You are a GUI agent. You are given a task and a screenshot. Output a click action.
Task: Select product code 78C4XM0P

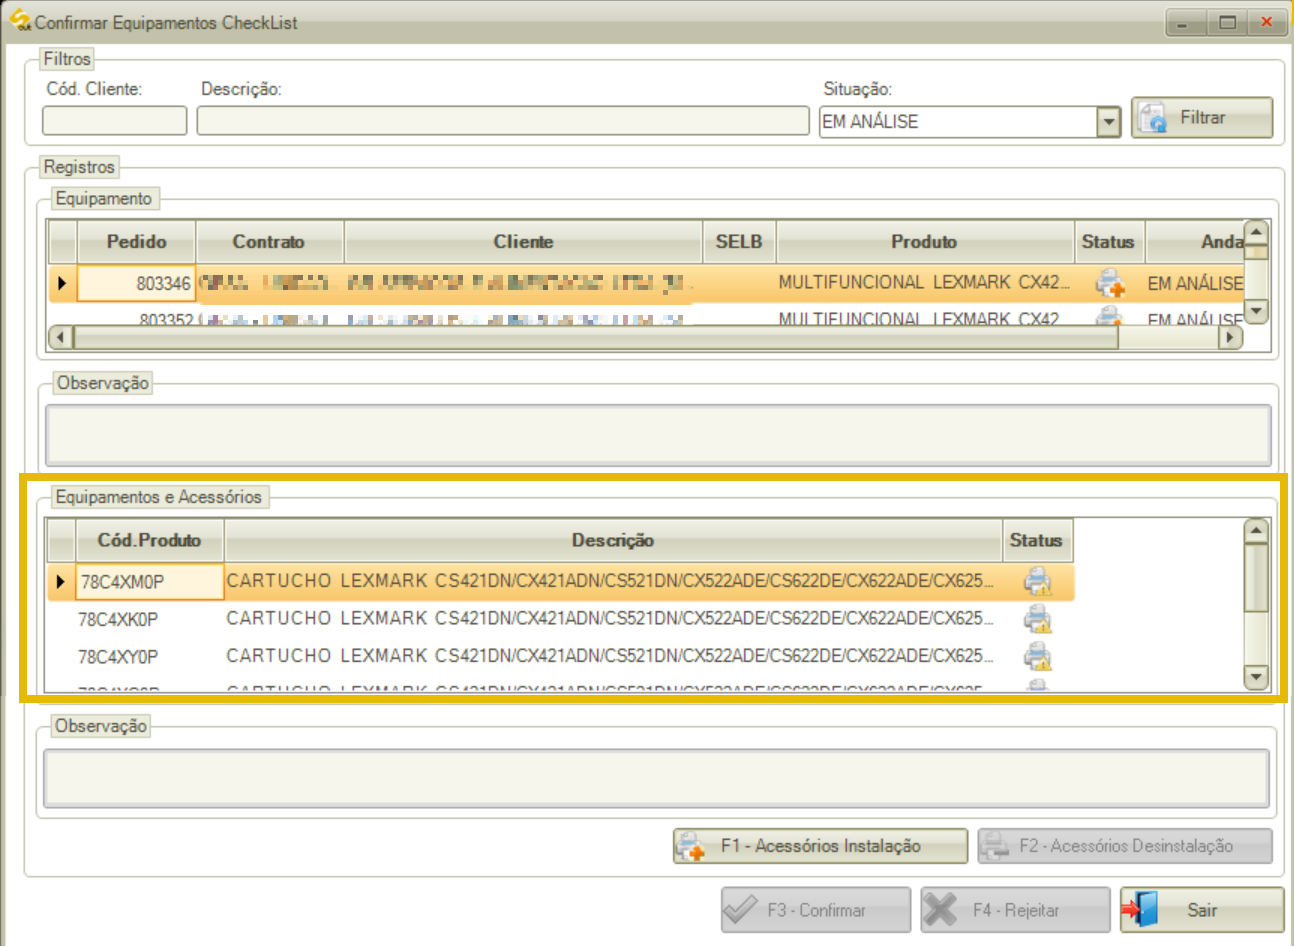(150, 582)
